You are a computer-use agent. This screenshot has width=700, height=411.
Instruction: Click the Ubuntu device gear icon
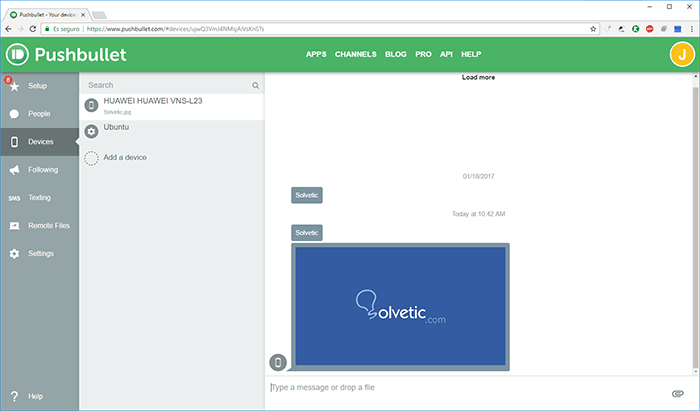pos(92,132)
